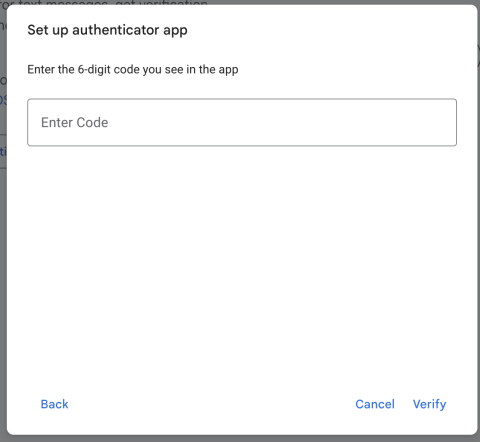
Task: Select the "Set up authenticator app" heading
Action: pyautogui.click(x=107, y=30)
